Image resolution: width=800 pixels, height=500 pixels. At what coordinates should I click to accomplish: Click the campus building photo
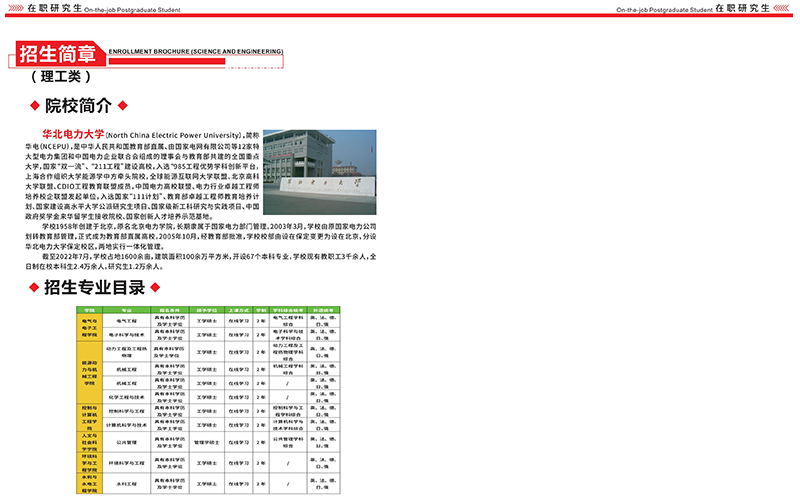(320, 172)
